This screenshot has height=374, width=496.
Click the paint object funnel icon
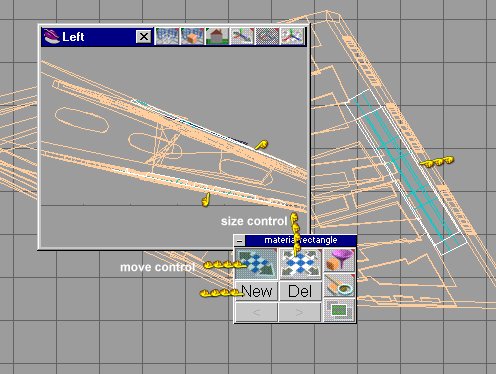339,260
